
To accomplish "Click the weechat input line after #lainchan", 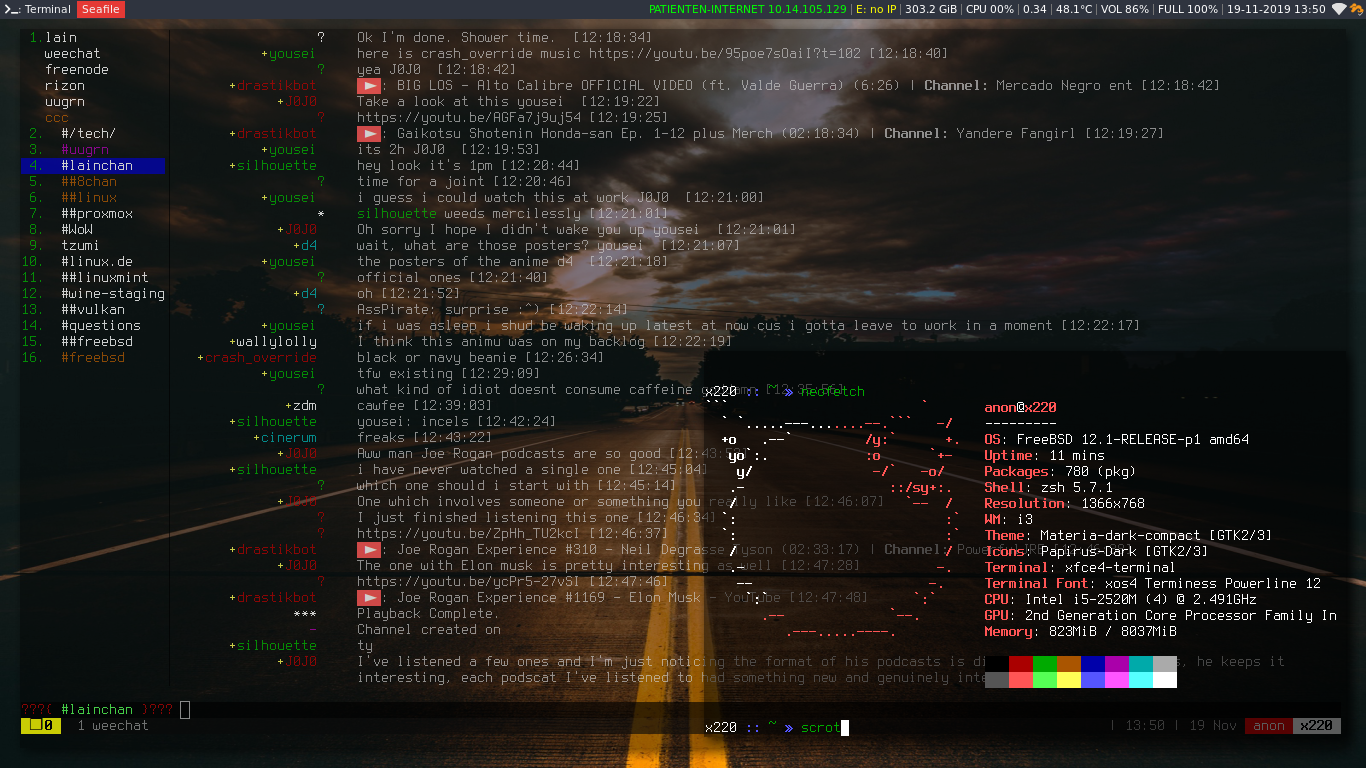I will (x=186, y=710).
